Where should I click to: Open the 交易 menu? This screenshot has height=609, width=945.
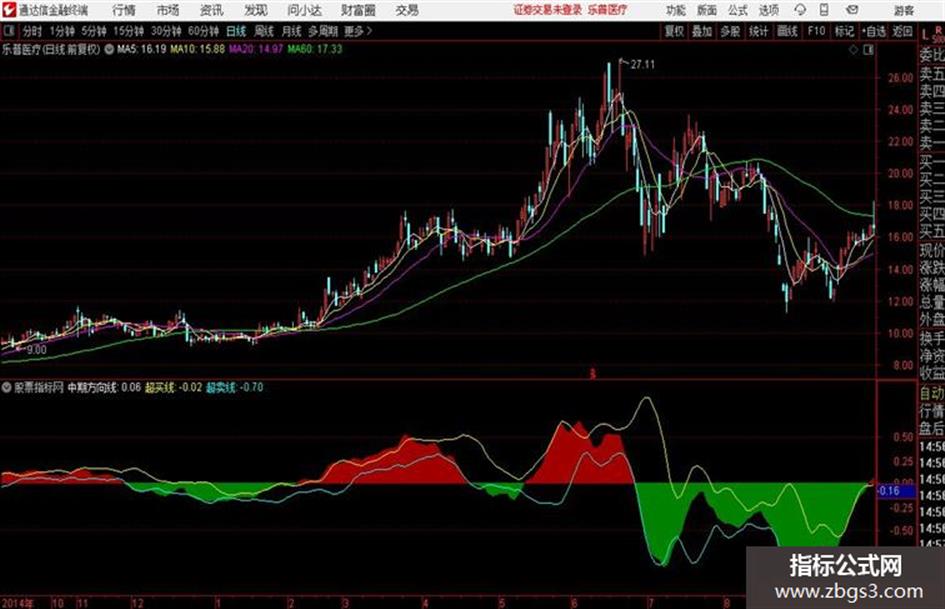pyautogui.click(x=407, y=10)
